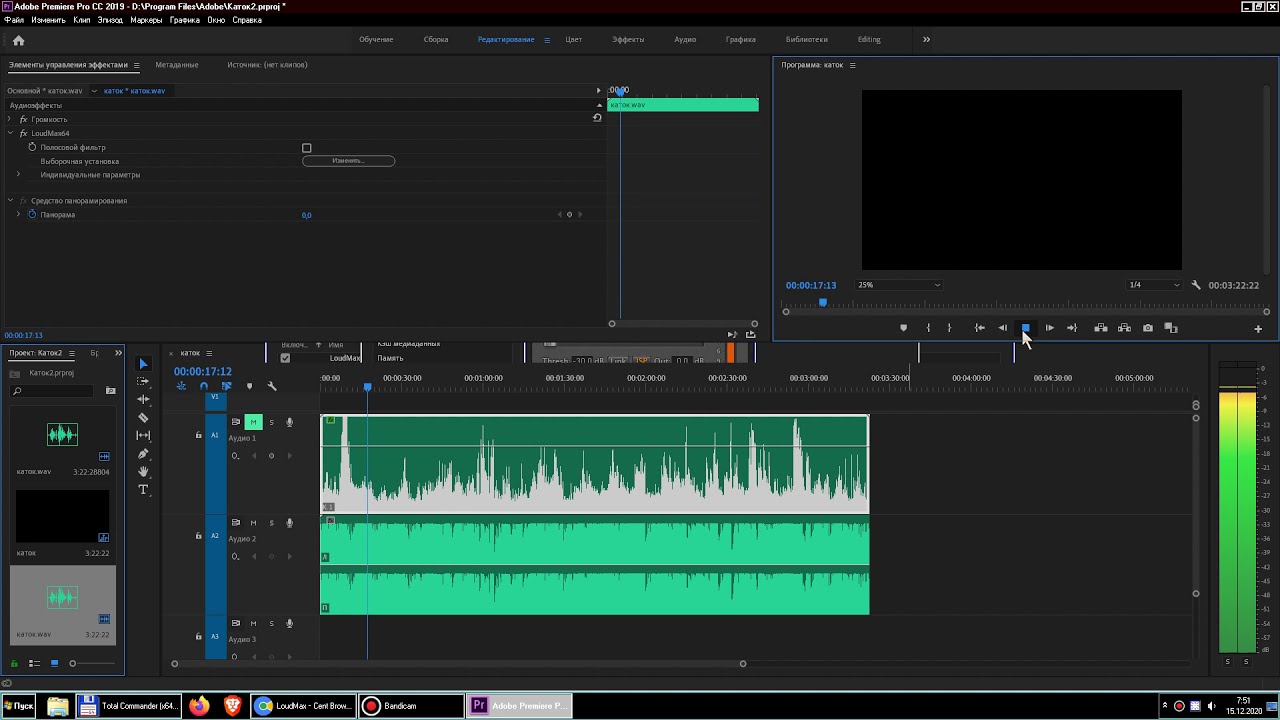Mute the Аудио 2 track
The width and height of the screenshot is (1280, 720).
(x=253, y=523)
